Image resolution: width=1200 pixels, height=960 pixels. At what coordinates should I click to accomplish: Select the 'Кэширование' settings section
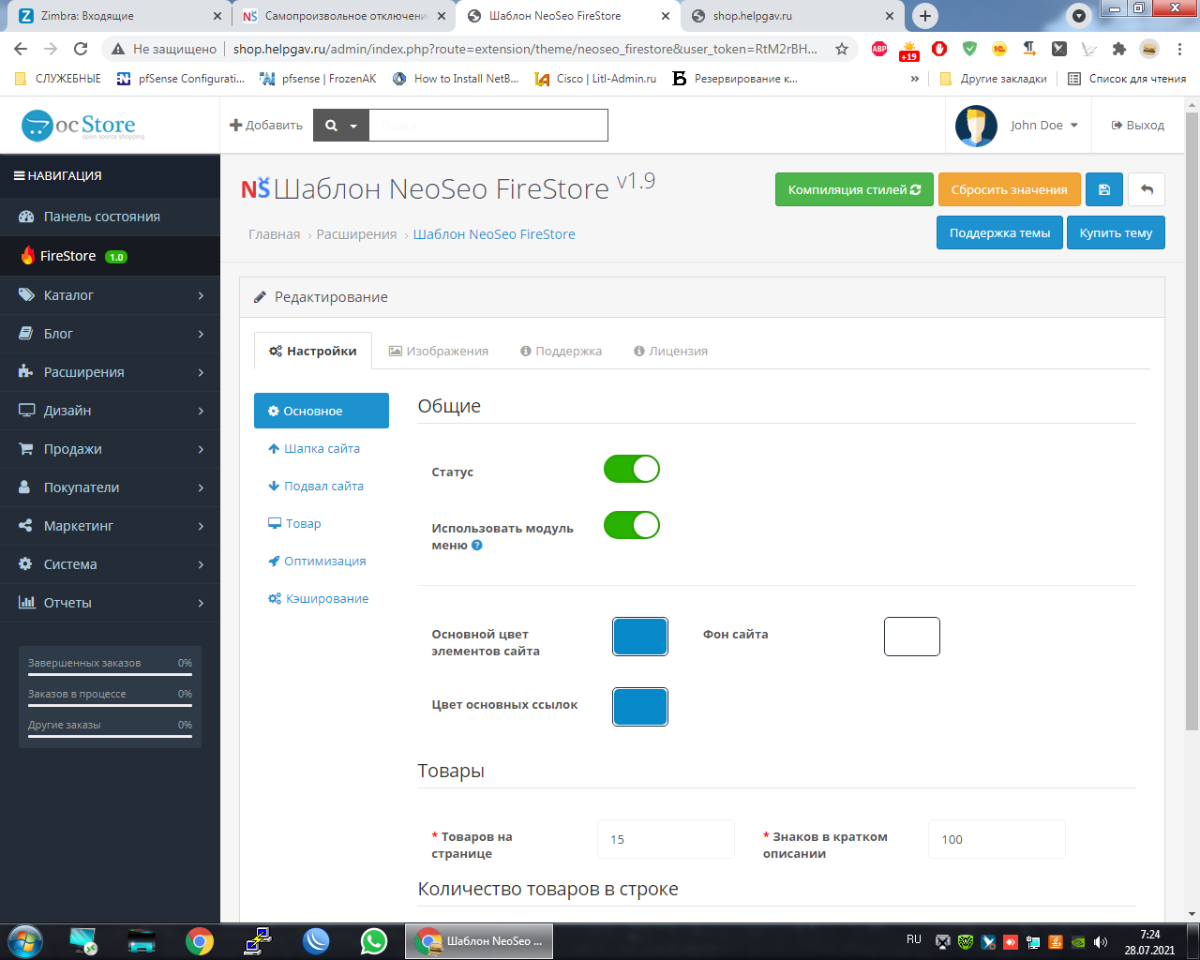(x=321, y=599)
